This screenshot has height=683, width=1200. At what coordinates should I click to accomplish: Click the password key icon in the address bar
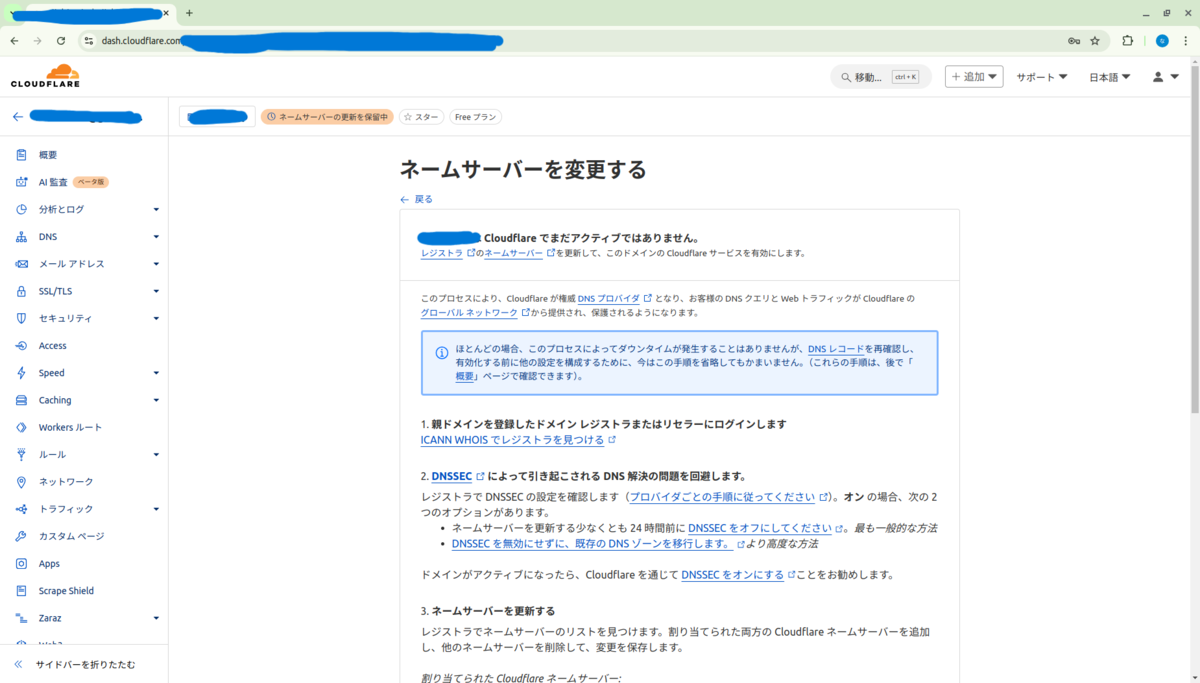[1074, 41]
